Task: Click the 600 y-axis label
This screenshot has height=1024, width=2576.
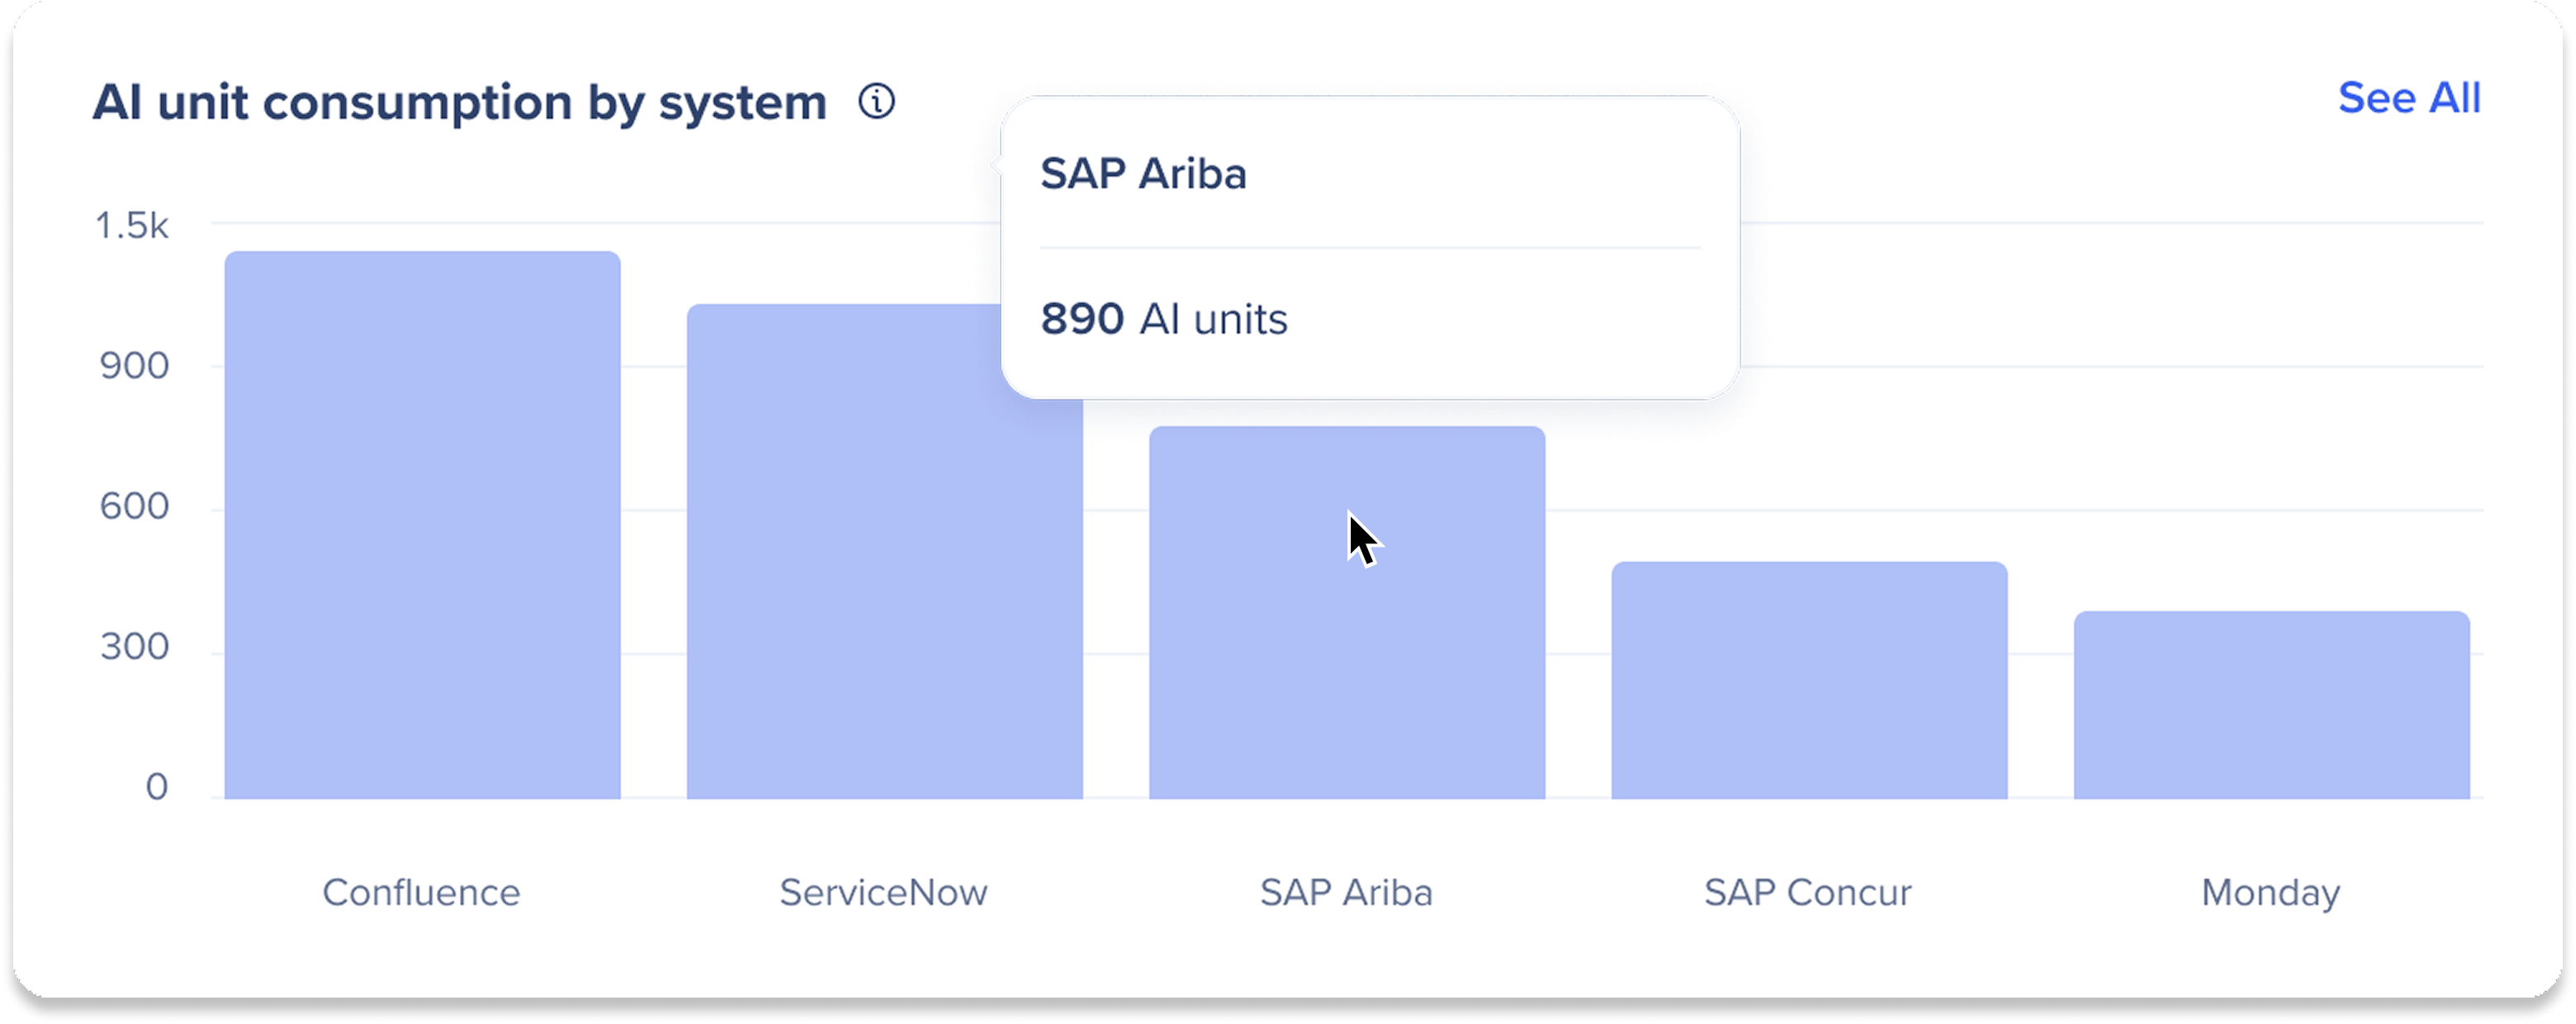Action: (134, 506)
